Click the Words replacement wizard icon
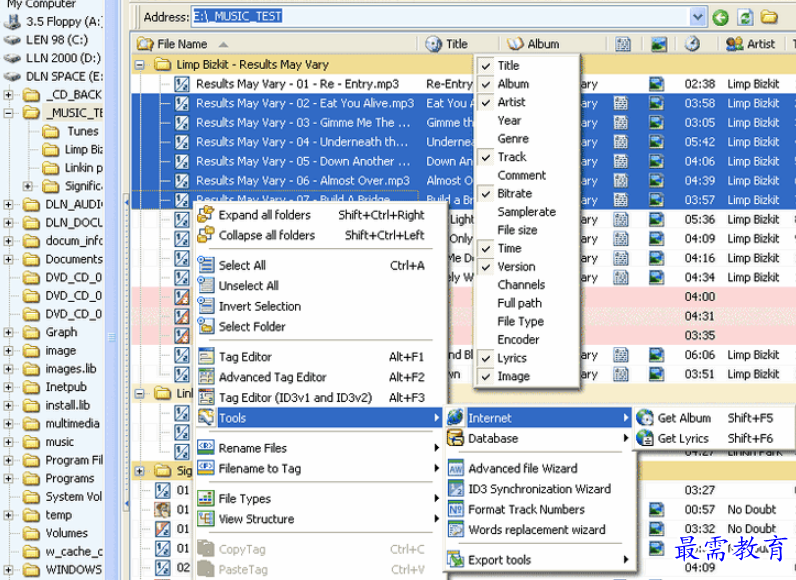The image size is (796, 580). [x=456, y=530]
